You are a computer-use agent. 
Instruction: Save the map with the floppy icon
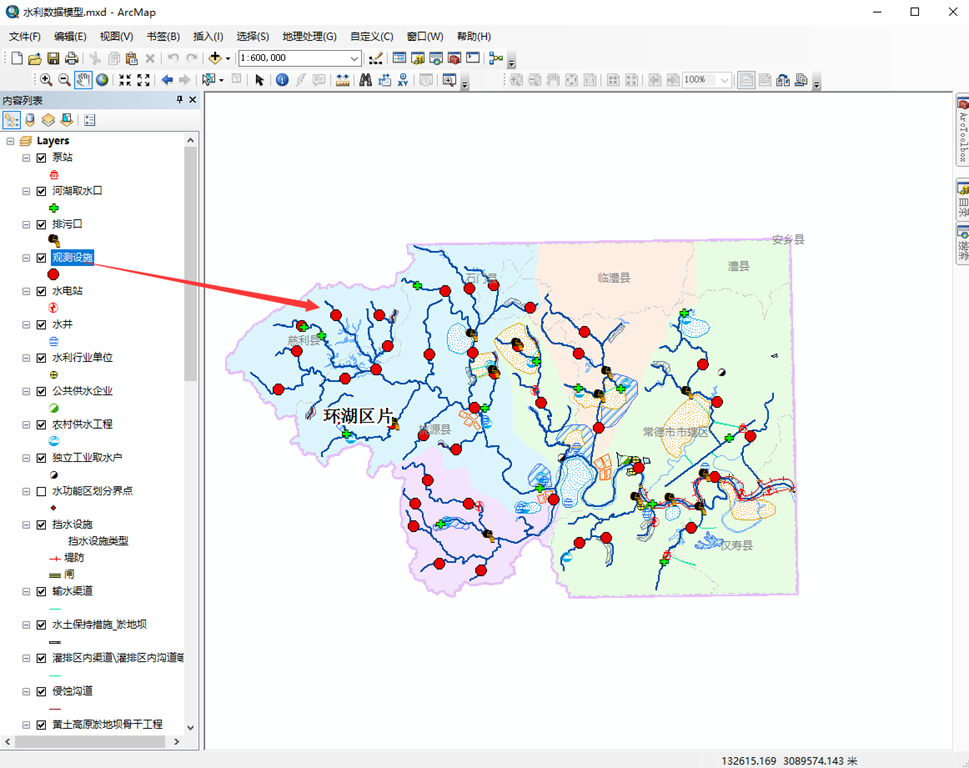coord(53,58)
